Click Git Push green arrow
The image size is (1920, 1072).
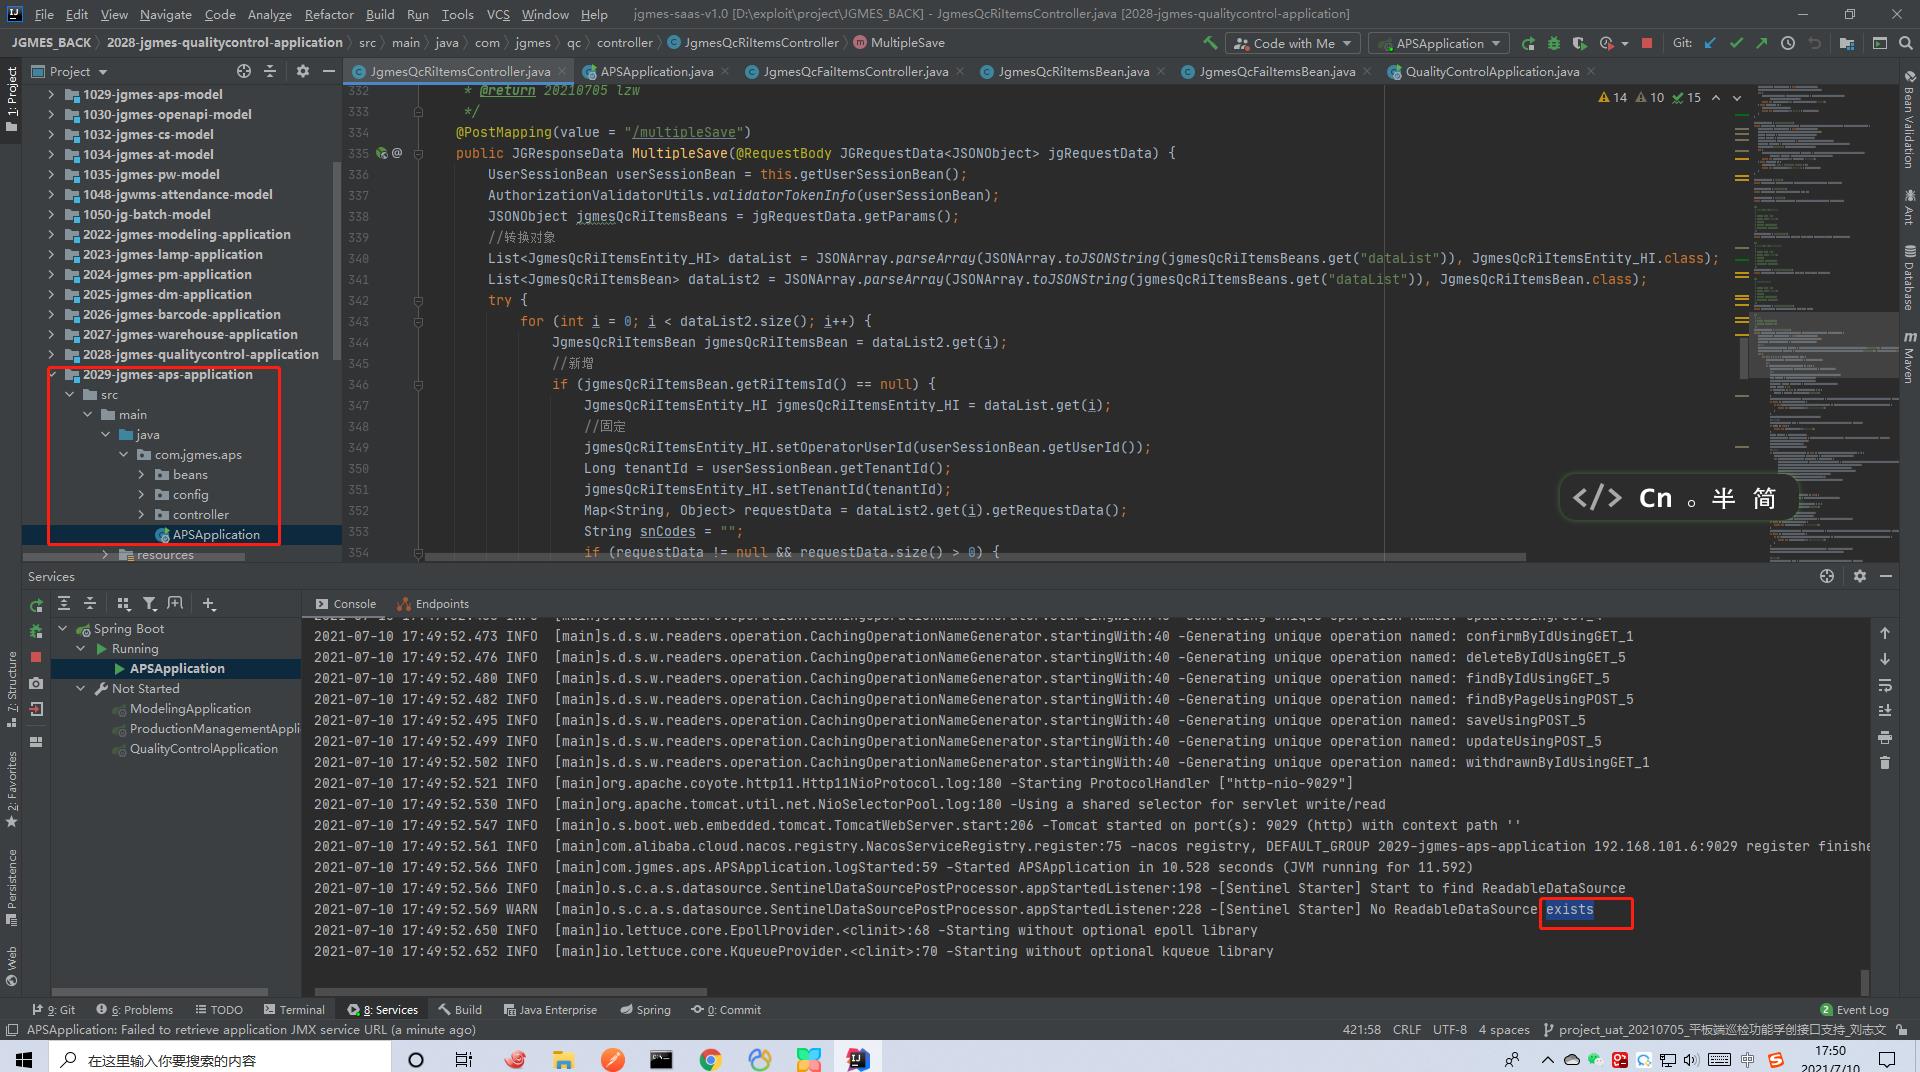click(x=1761, y=43)
